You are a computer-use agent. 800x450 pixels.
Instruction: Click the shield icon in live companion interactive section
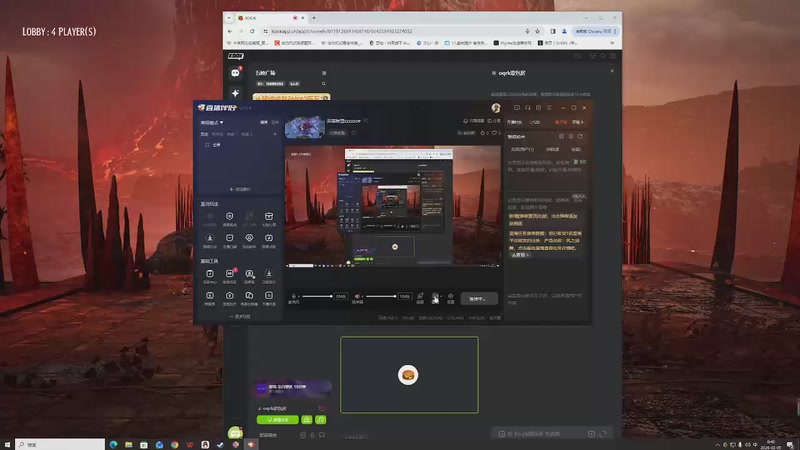pos(230,217)
